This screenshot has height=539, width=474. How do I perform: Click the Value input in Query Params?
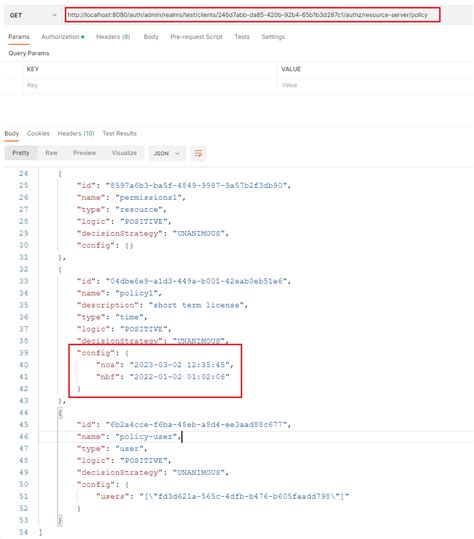coord(375,85)
